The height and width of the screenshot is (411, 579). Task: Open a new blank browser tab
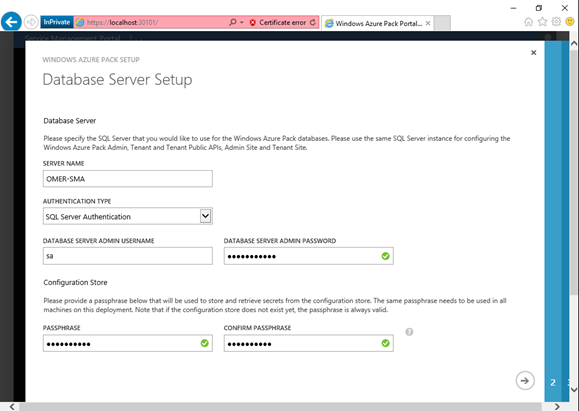[x=442, y=23]
